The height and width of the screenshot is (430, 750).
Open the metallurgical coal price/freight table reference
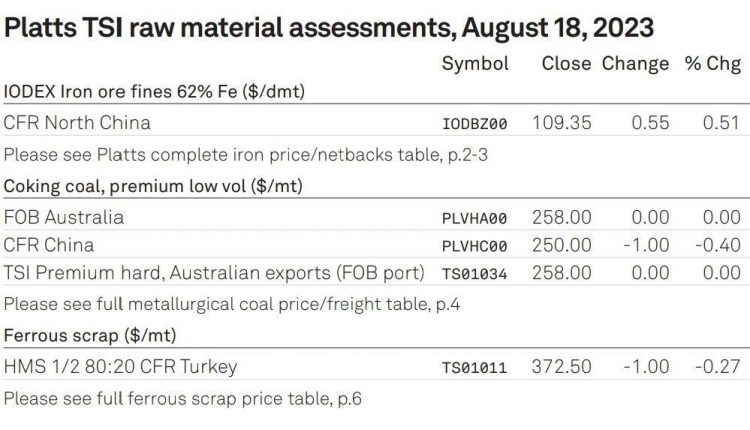(x=232, y=304)
